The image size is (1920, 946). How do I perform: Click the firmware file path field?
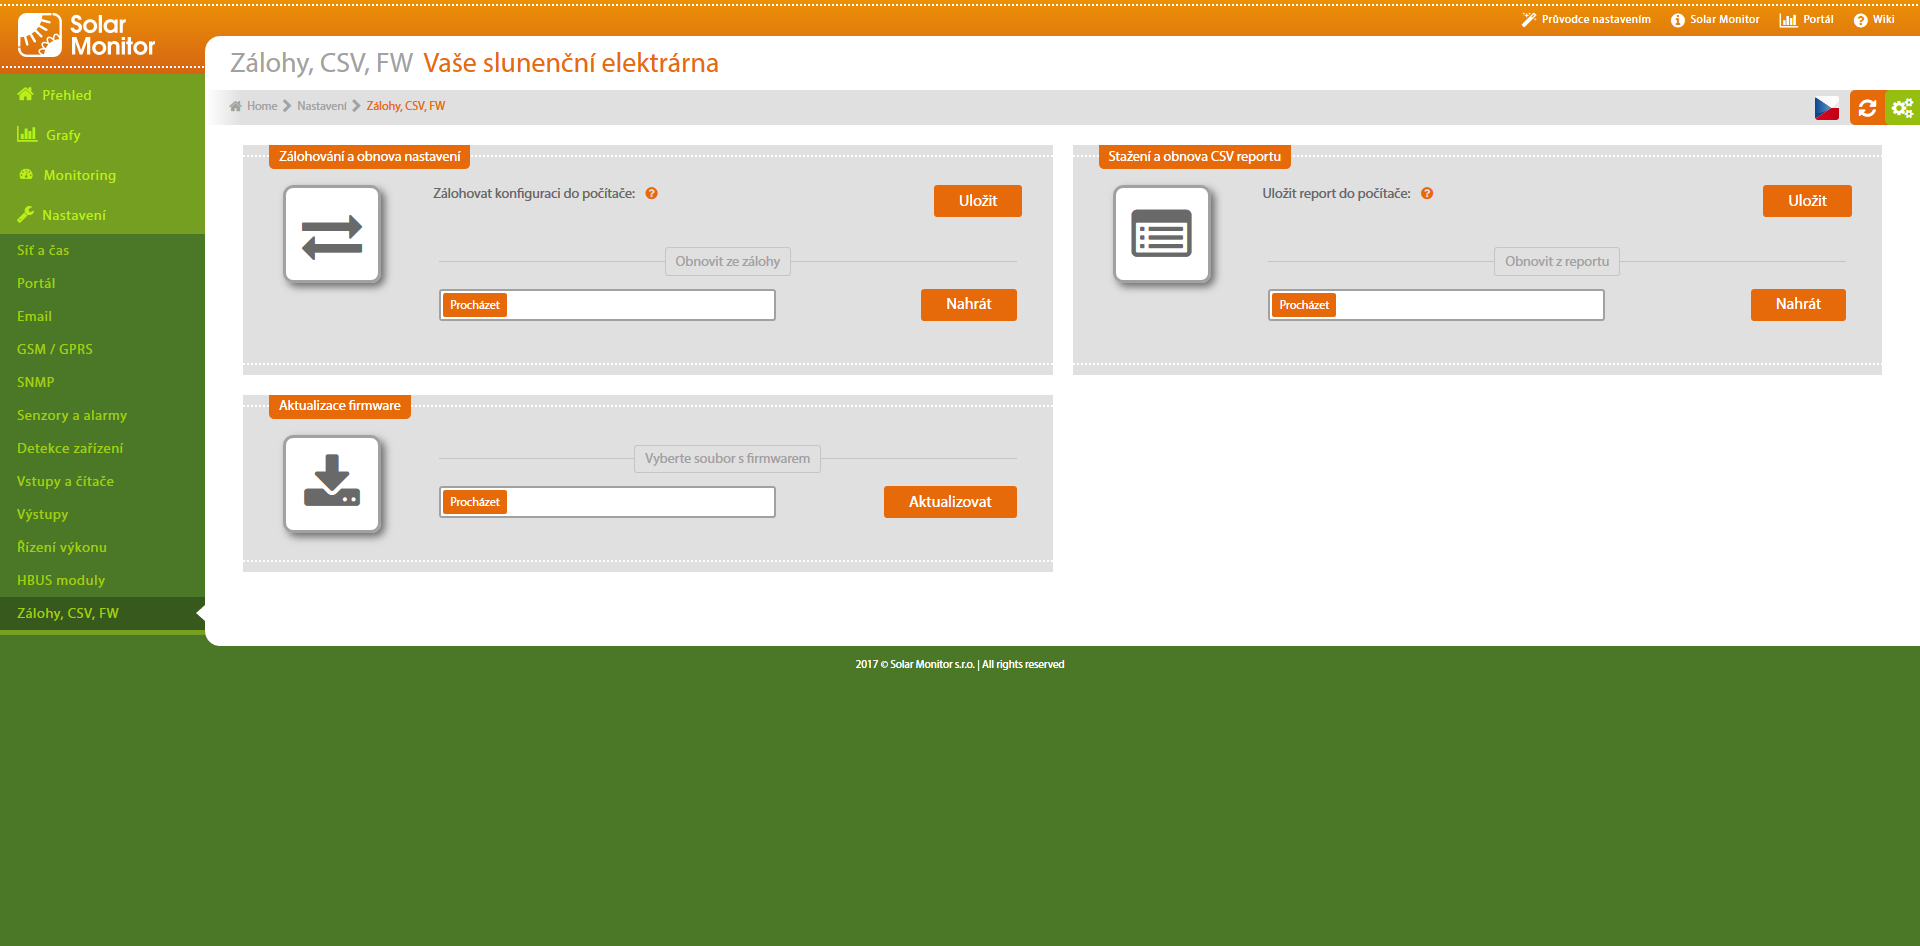coord(640,502)
